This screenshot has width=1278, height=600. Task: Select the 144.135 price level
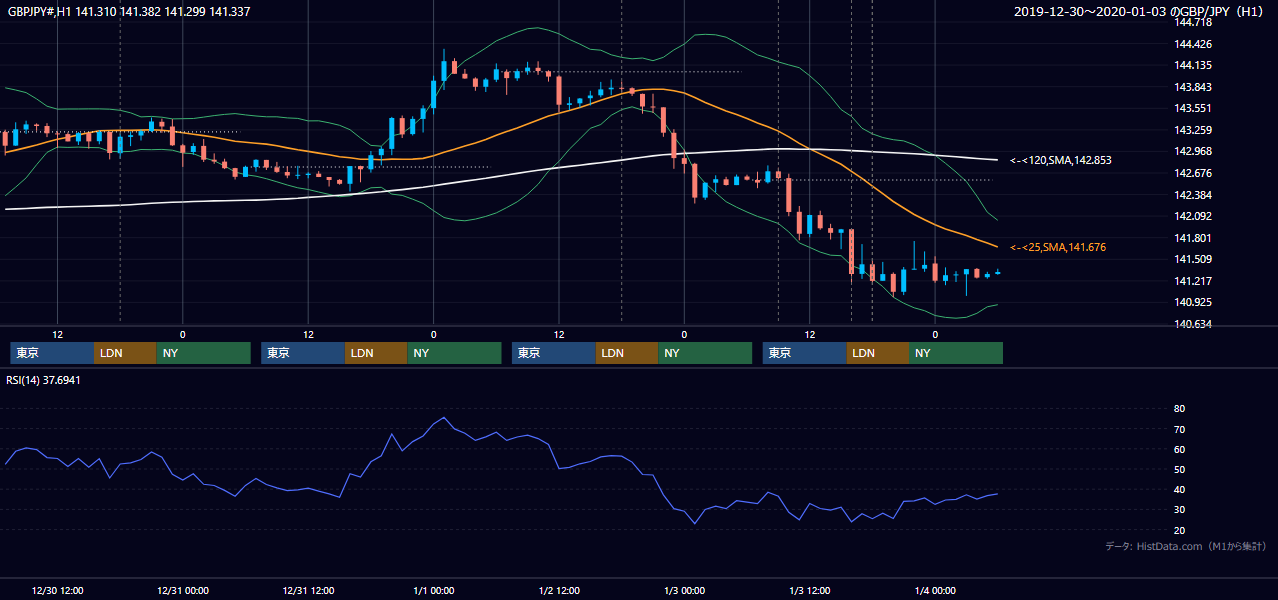coord(1193,66)
